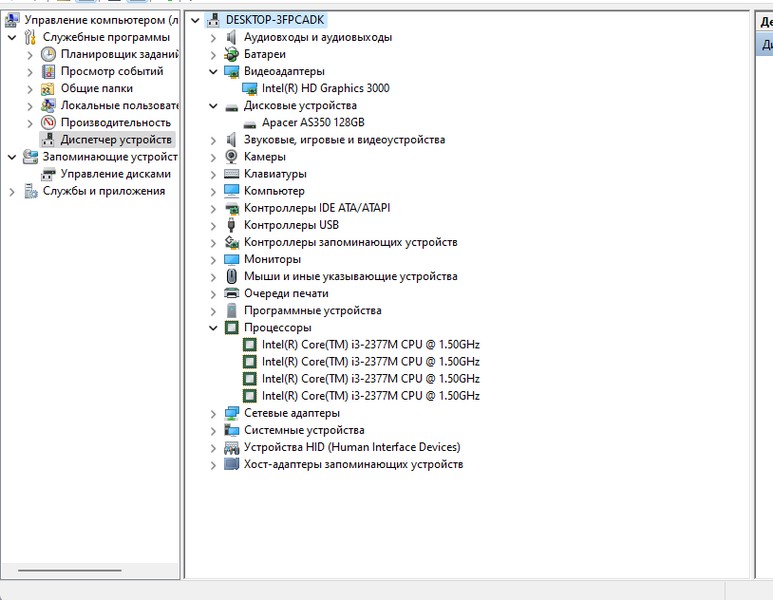The image size is (773, 600).
Task: Click the USB controllers icon
Action: pos(232,225)
